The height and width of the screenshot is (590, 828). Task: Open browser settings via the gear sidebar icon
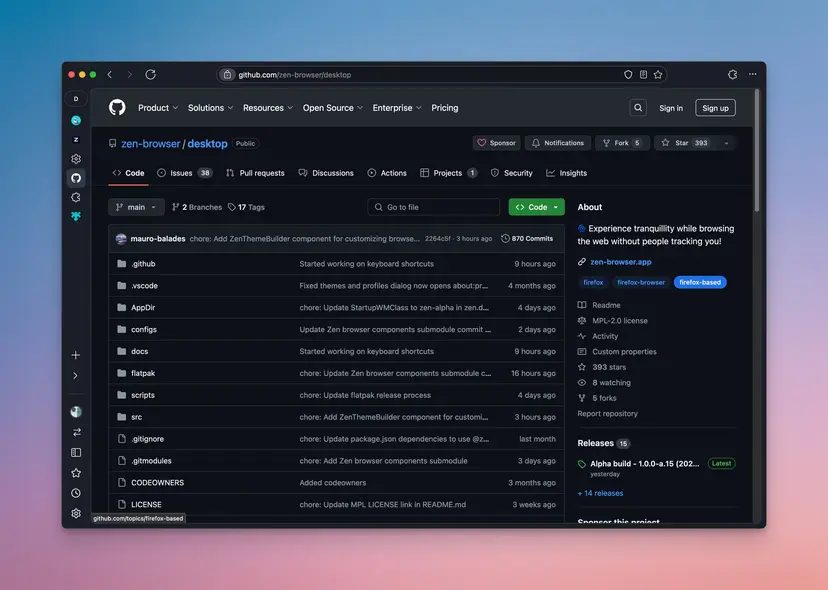[x=75, y=513]
